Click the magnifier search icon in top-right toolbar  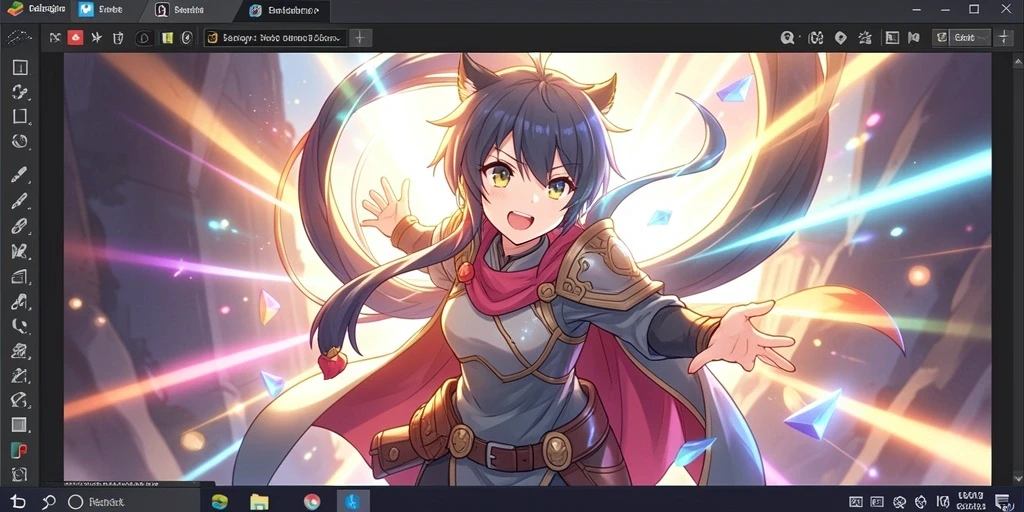(x=788, y=38)
